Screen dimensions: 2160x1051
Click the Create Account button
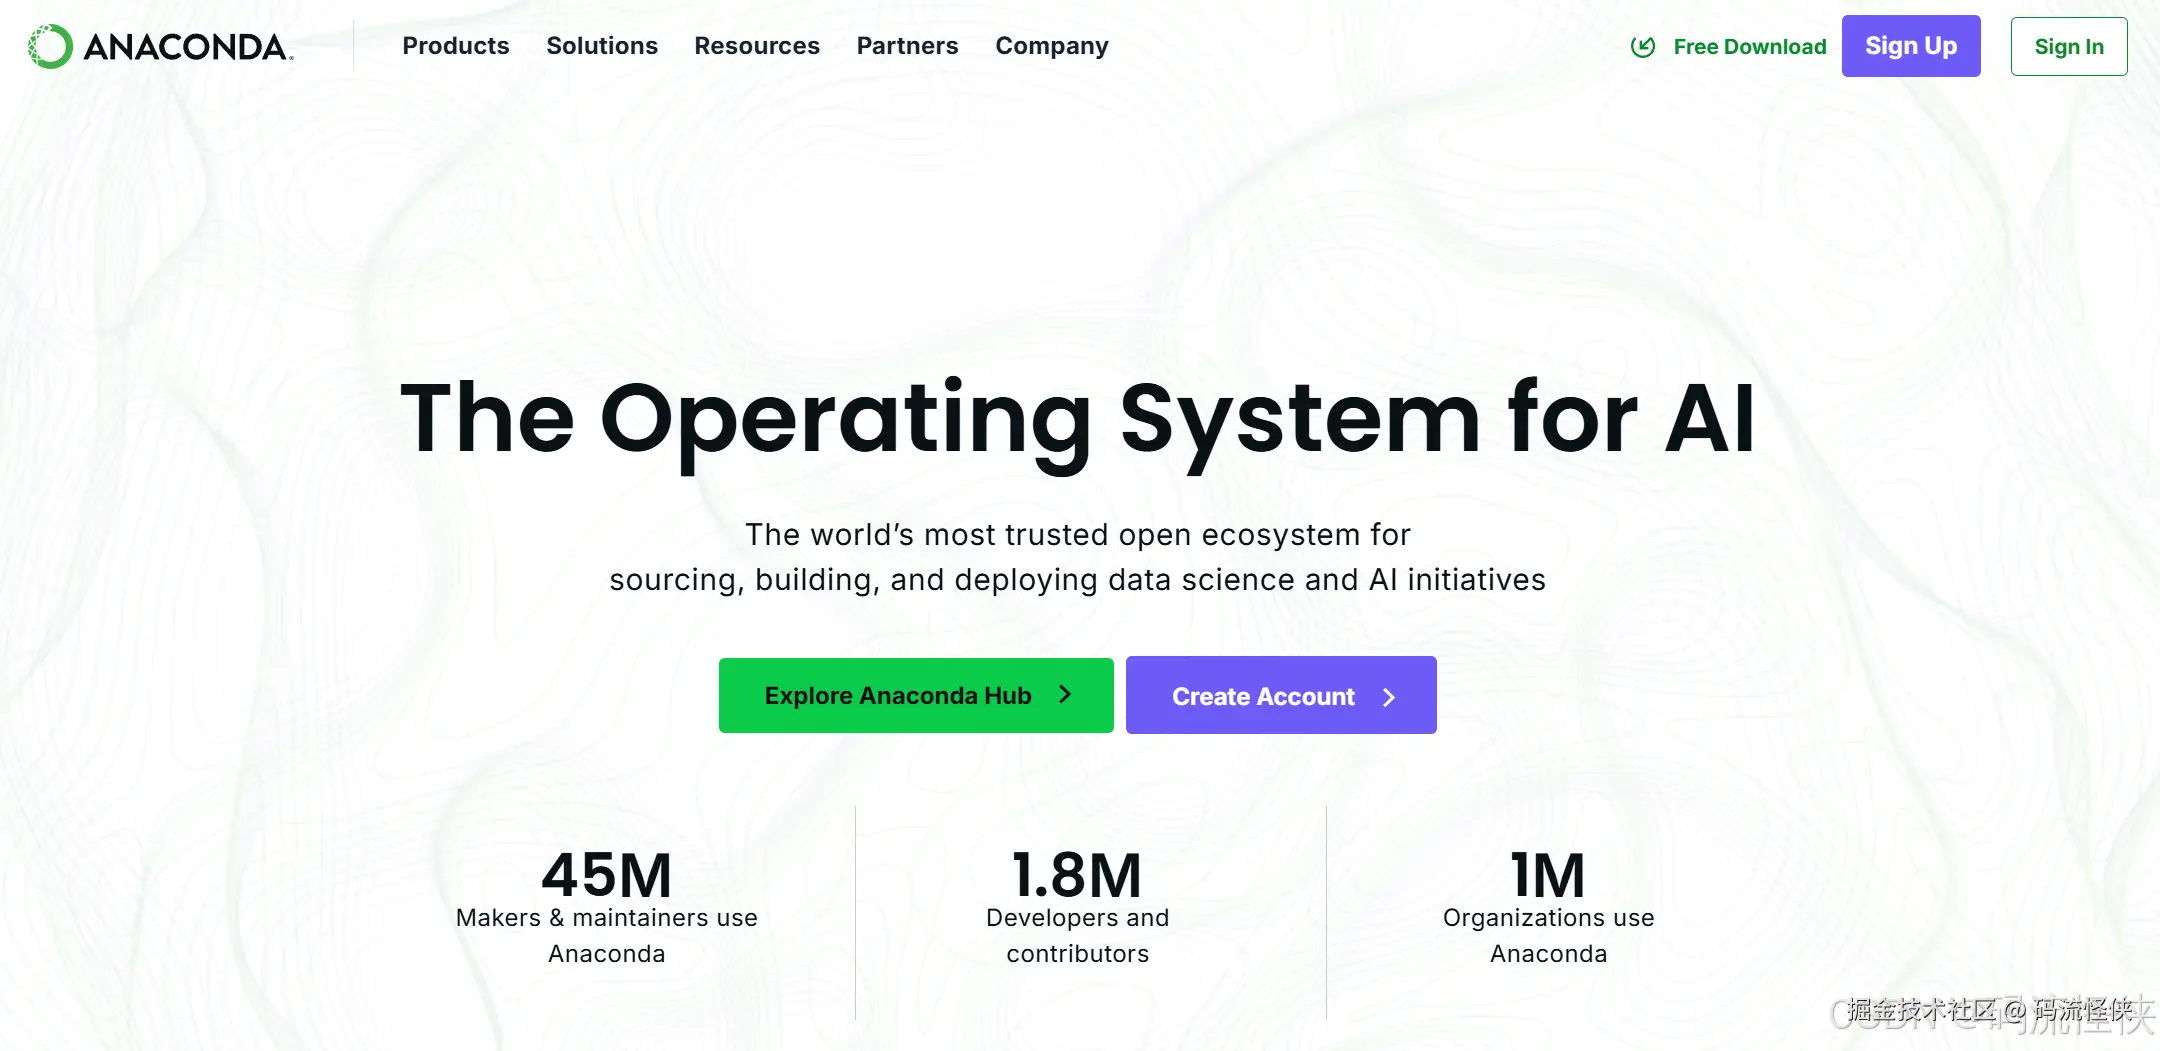coord(1281,695)
